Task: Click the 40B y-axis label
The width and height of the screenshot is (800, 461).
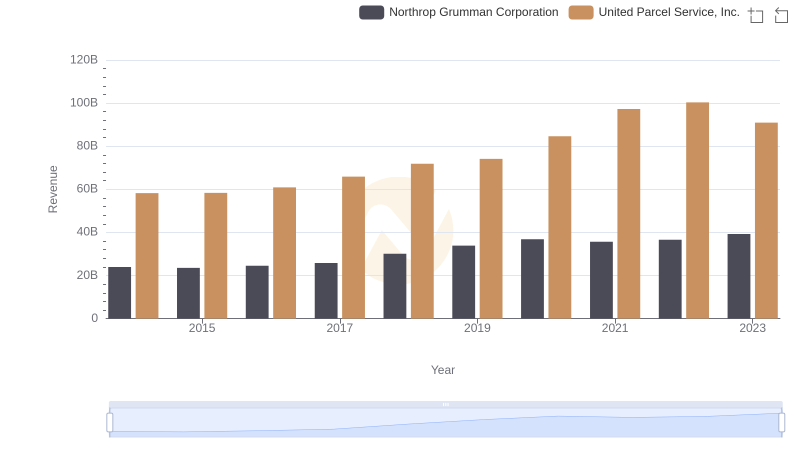Action: tap(87, 232)
